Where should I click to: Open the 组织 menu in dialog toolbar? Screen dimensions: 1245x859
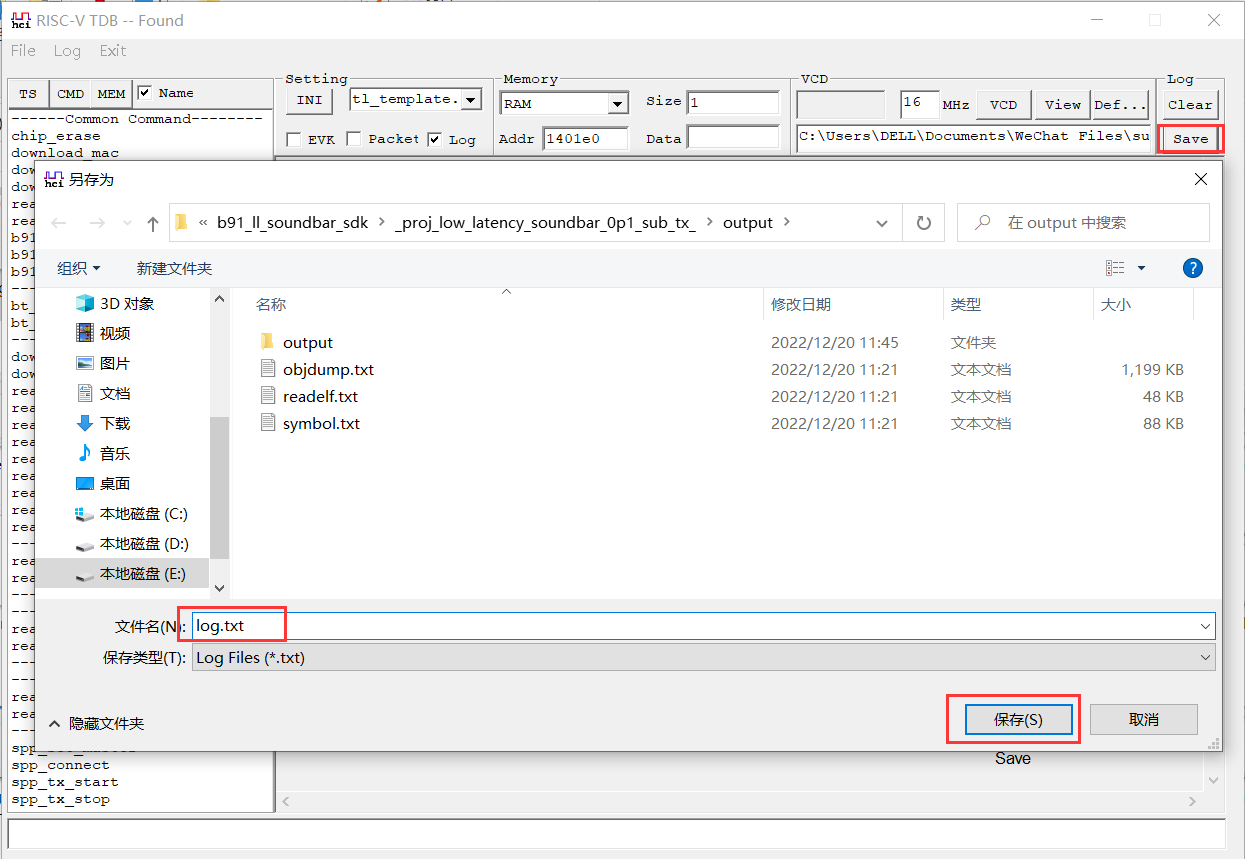(79, 268)
